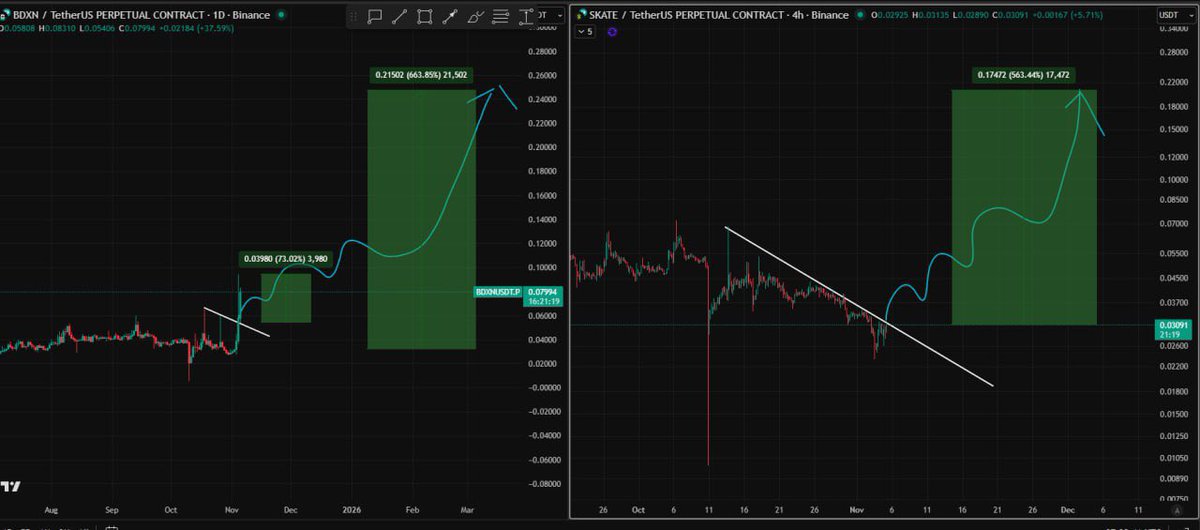Select the trend line drawing tool

(399, 16)
